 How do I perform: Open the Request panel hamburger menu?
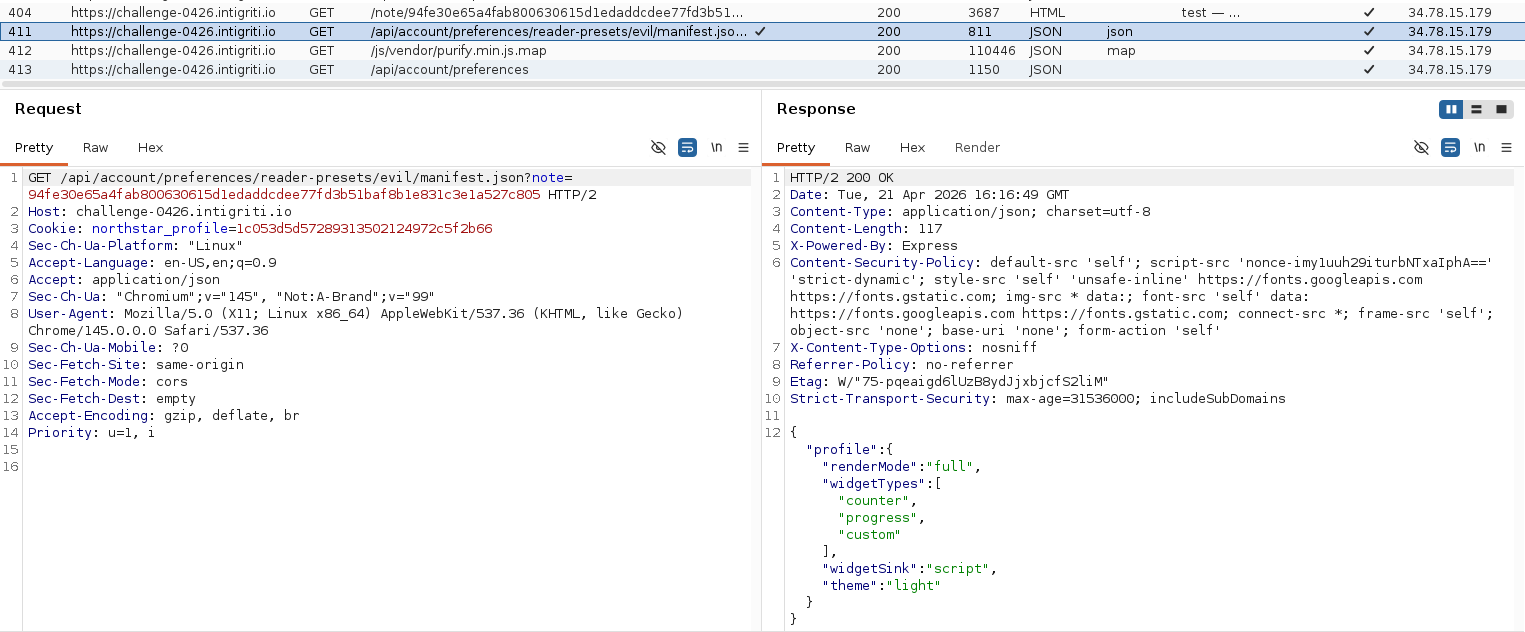(743, 147)
